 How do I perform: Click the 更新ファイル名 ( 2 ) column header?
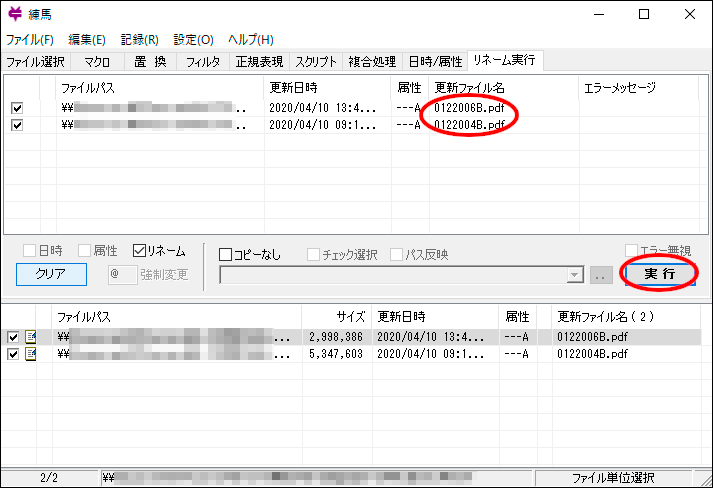(x=627, y=317)
